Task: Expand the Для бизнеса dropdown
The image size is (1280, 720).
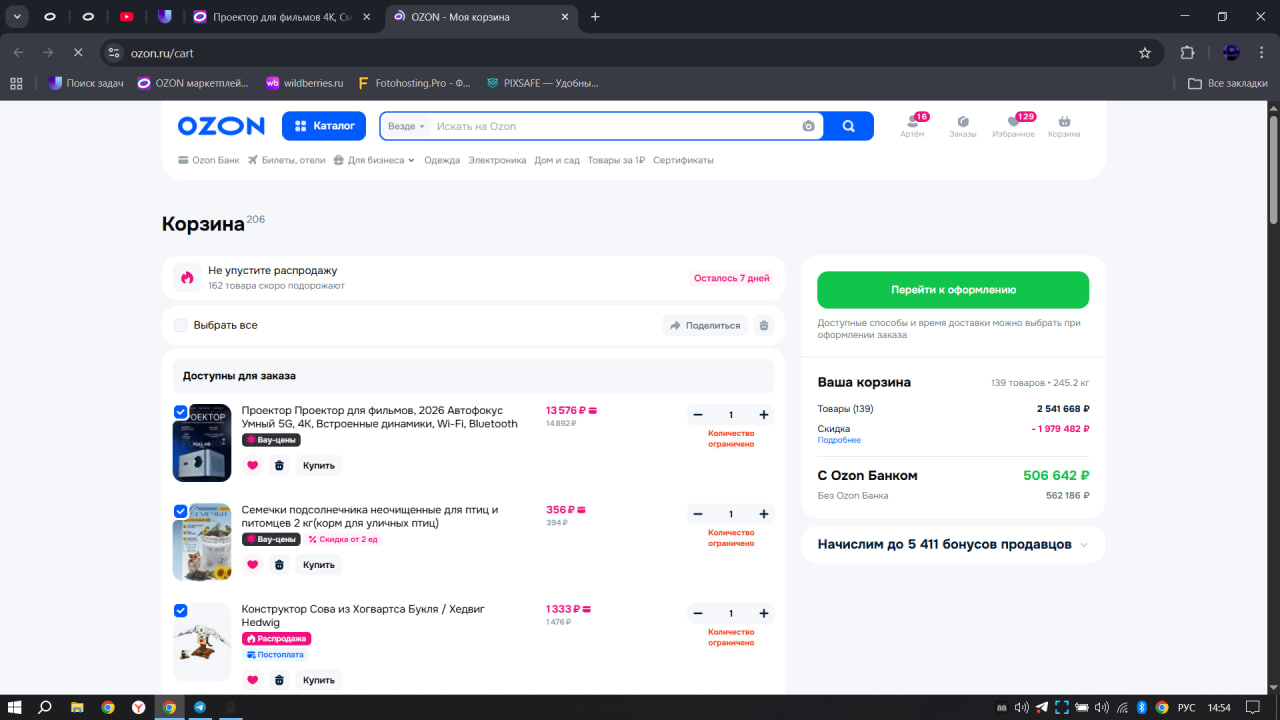Action: click(374, 160)
